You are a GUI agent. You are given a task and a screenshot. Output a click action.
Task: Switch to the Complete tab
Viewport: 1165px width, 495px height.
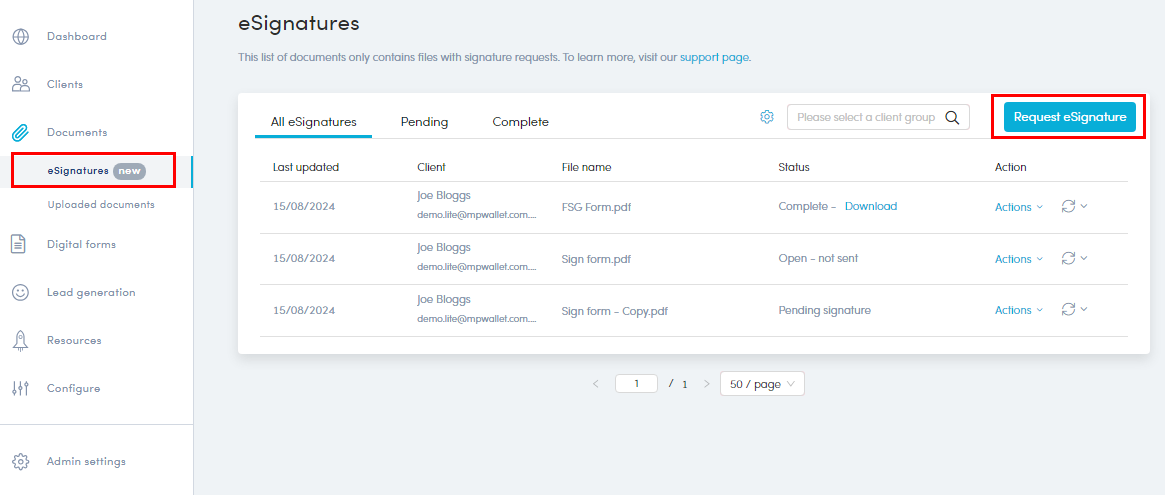(x=520, y=122)
